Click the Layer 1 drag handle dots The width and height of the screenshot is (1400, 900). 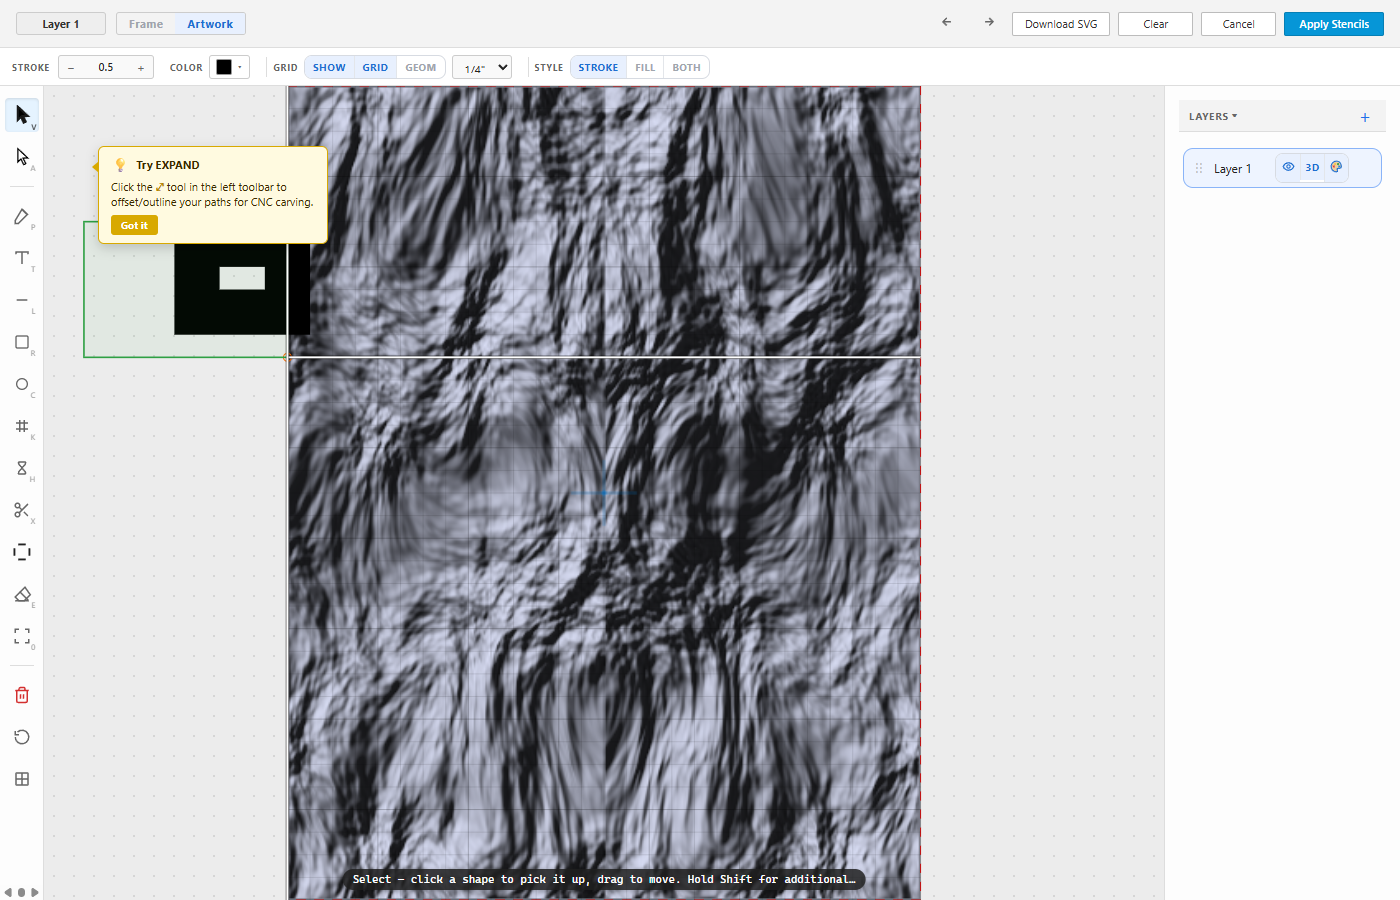pos(1199,168)
